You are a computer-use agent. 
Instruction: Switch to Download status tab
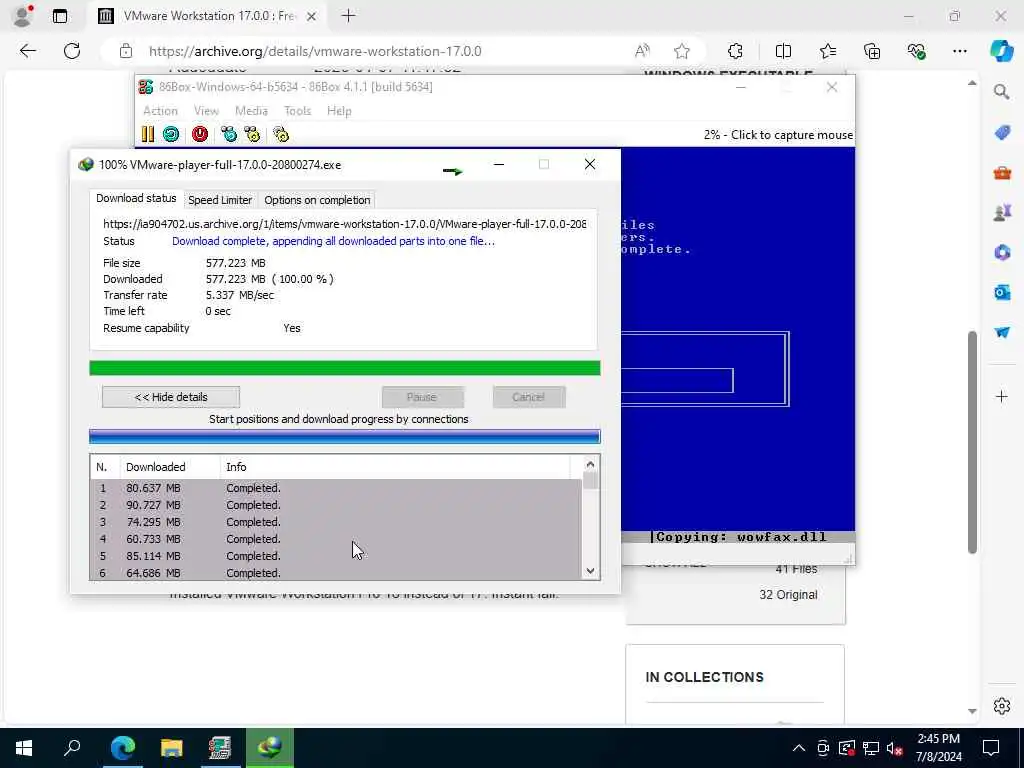point(136,199)
